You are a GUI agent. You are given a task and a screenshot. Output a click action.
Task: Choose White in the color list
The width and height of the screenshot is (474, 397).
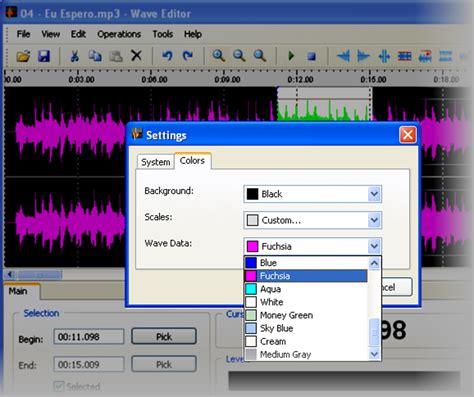point(306,302)
